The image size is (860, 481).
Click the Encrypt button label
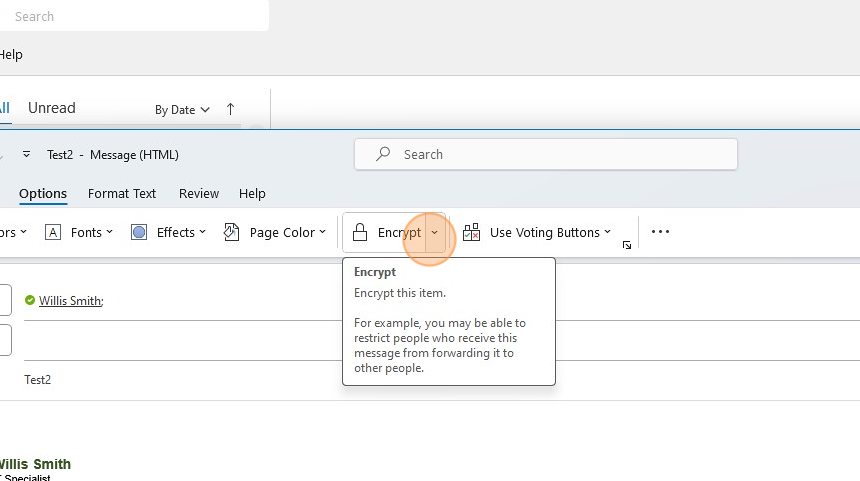click(399, 233)
